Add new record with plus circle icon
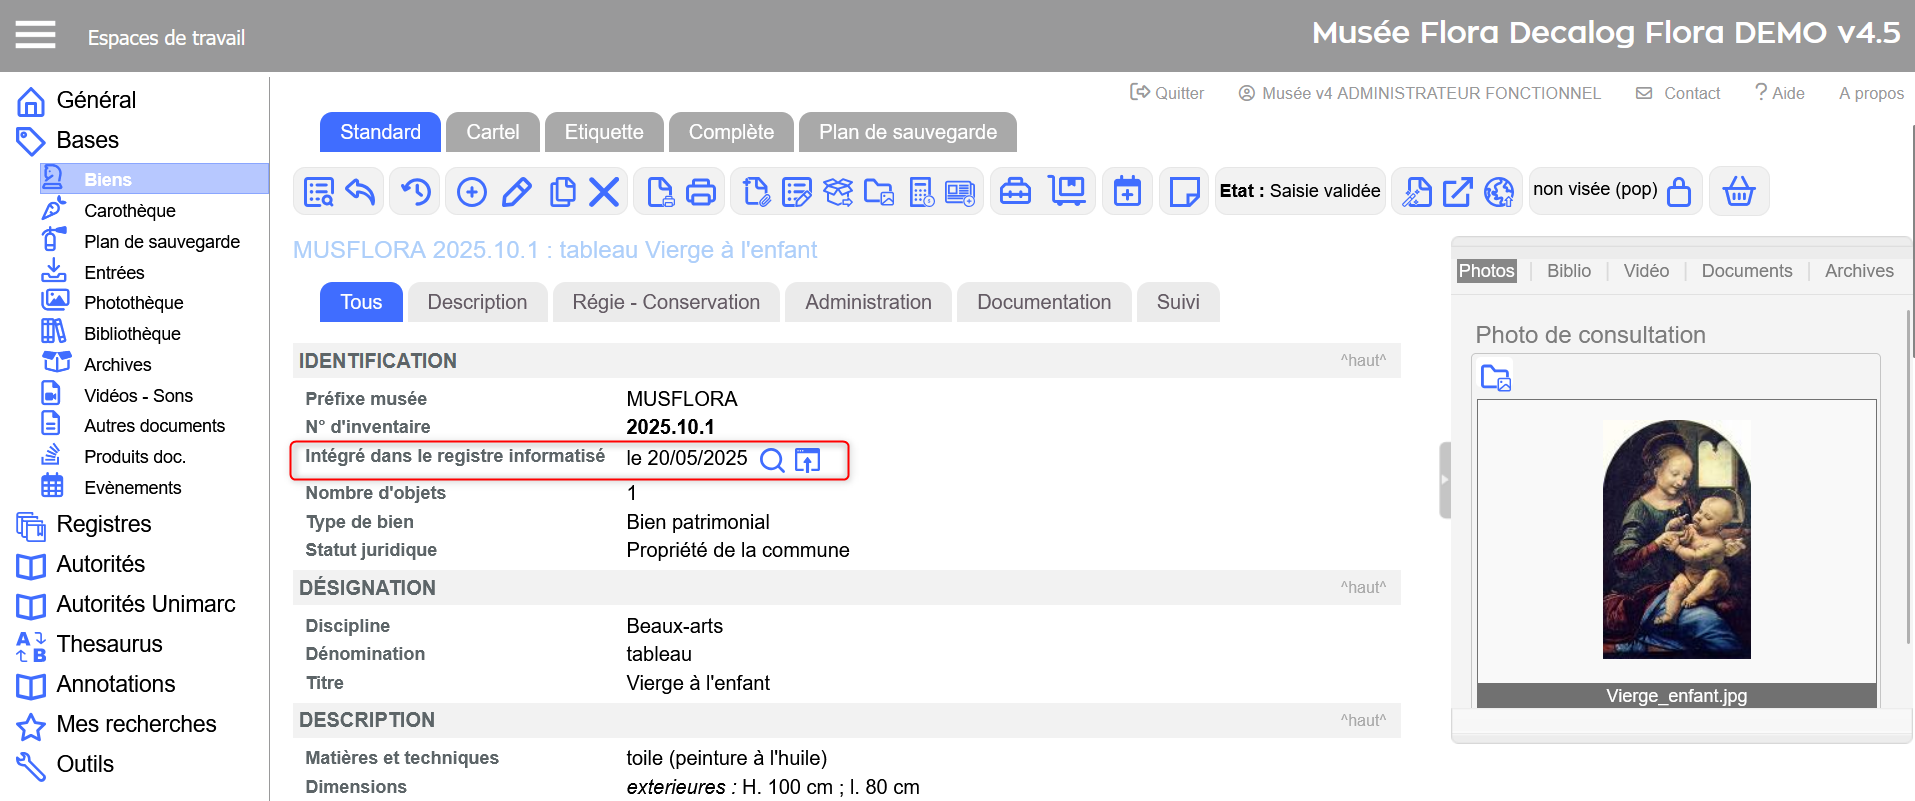This screenshot has width=1915, height=801. (x=472, y=191)
